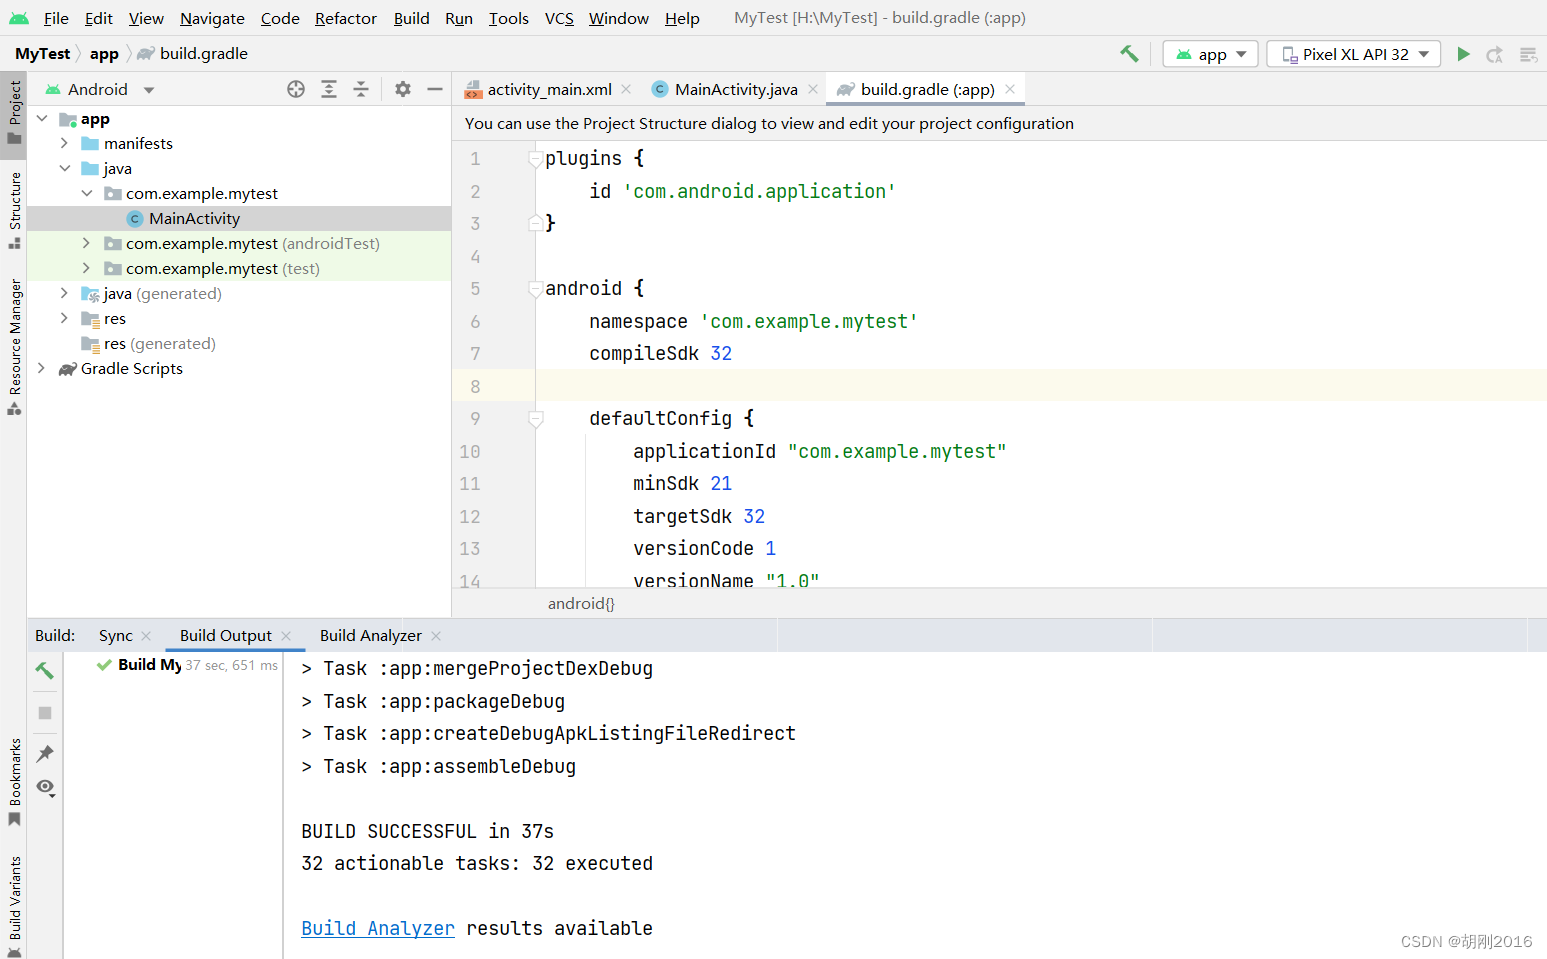The height and width of the screenshot is (959, 1547).
Task: Click the MainActivity class icon in tree
Action: [135, 219]
